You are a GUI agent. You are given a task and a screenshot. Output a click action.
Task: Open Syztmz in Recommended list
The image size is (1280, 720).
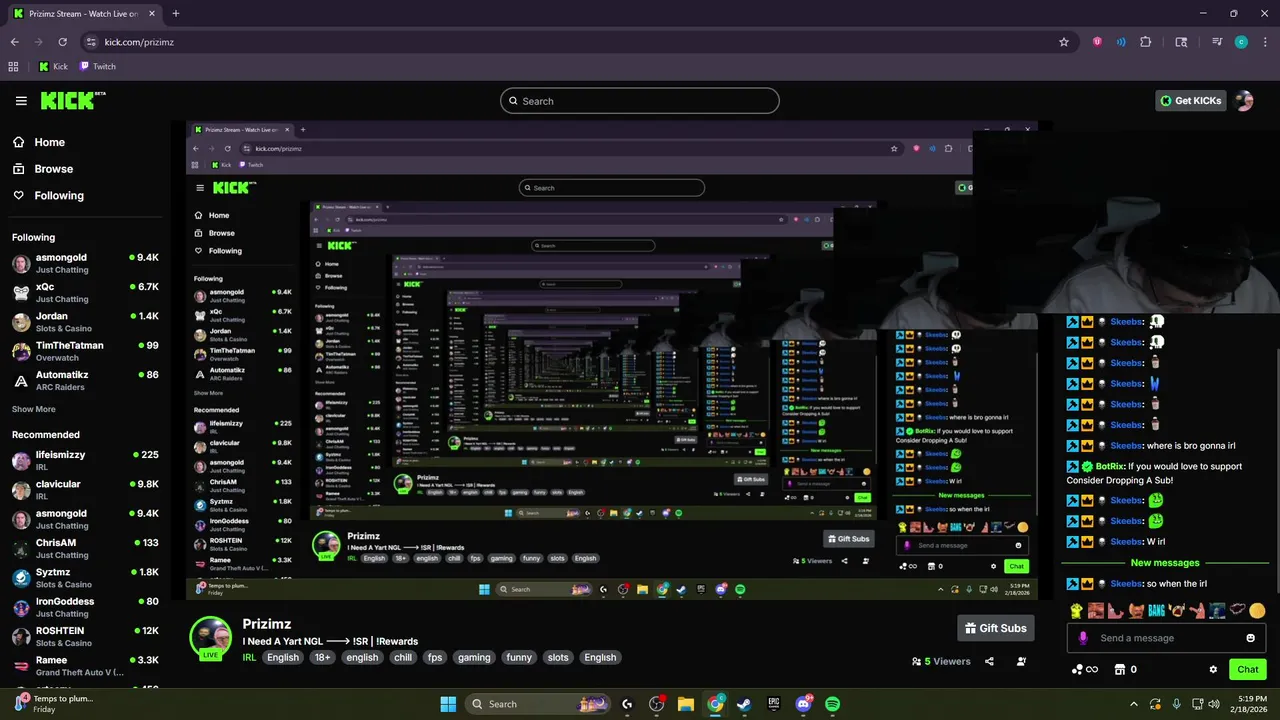coord(84,578)
